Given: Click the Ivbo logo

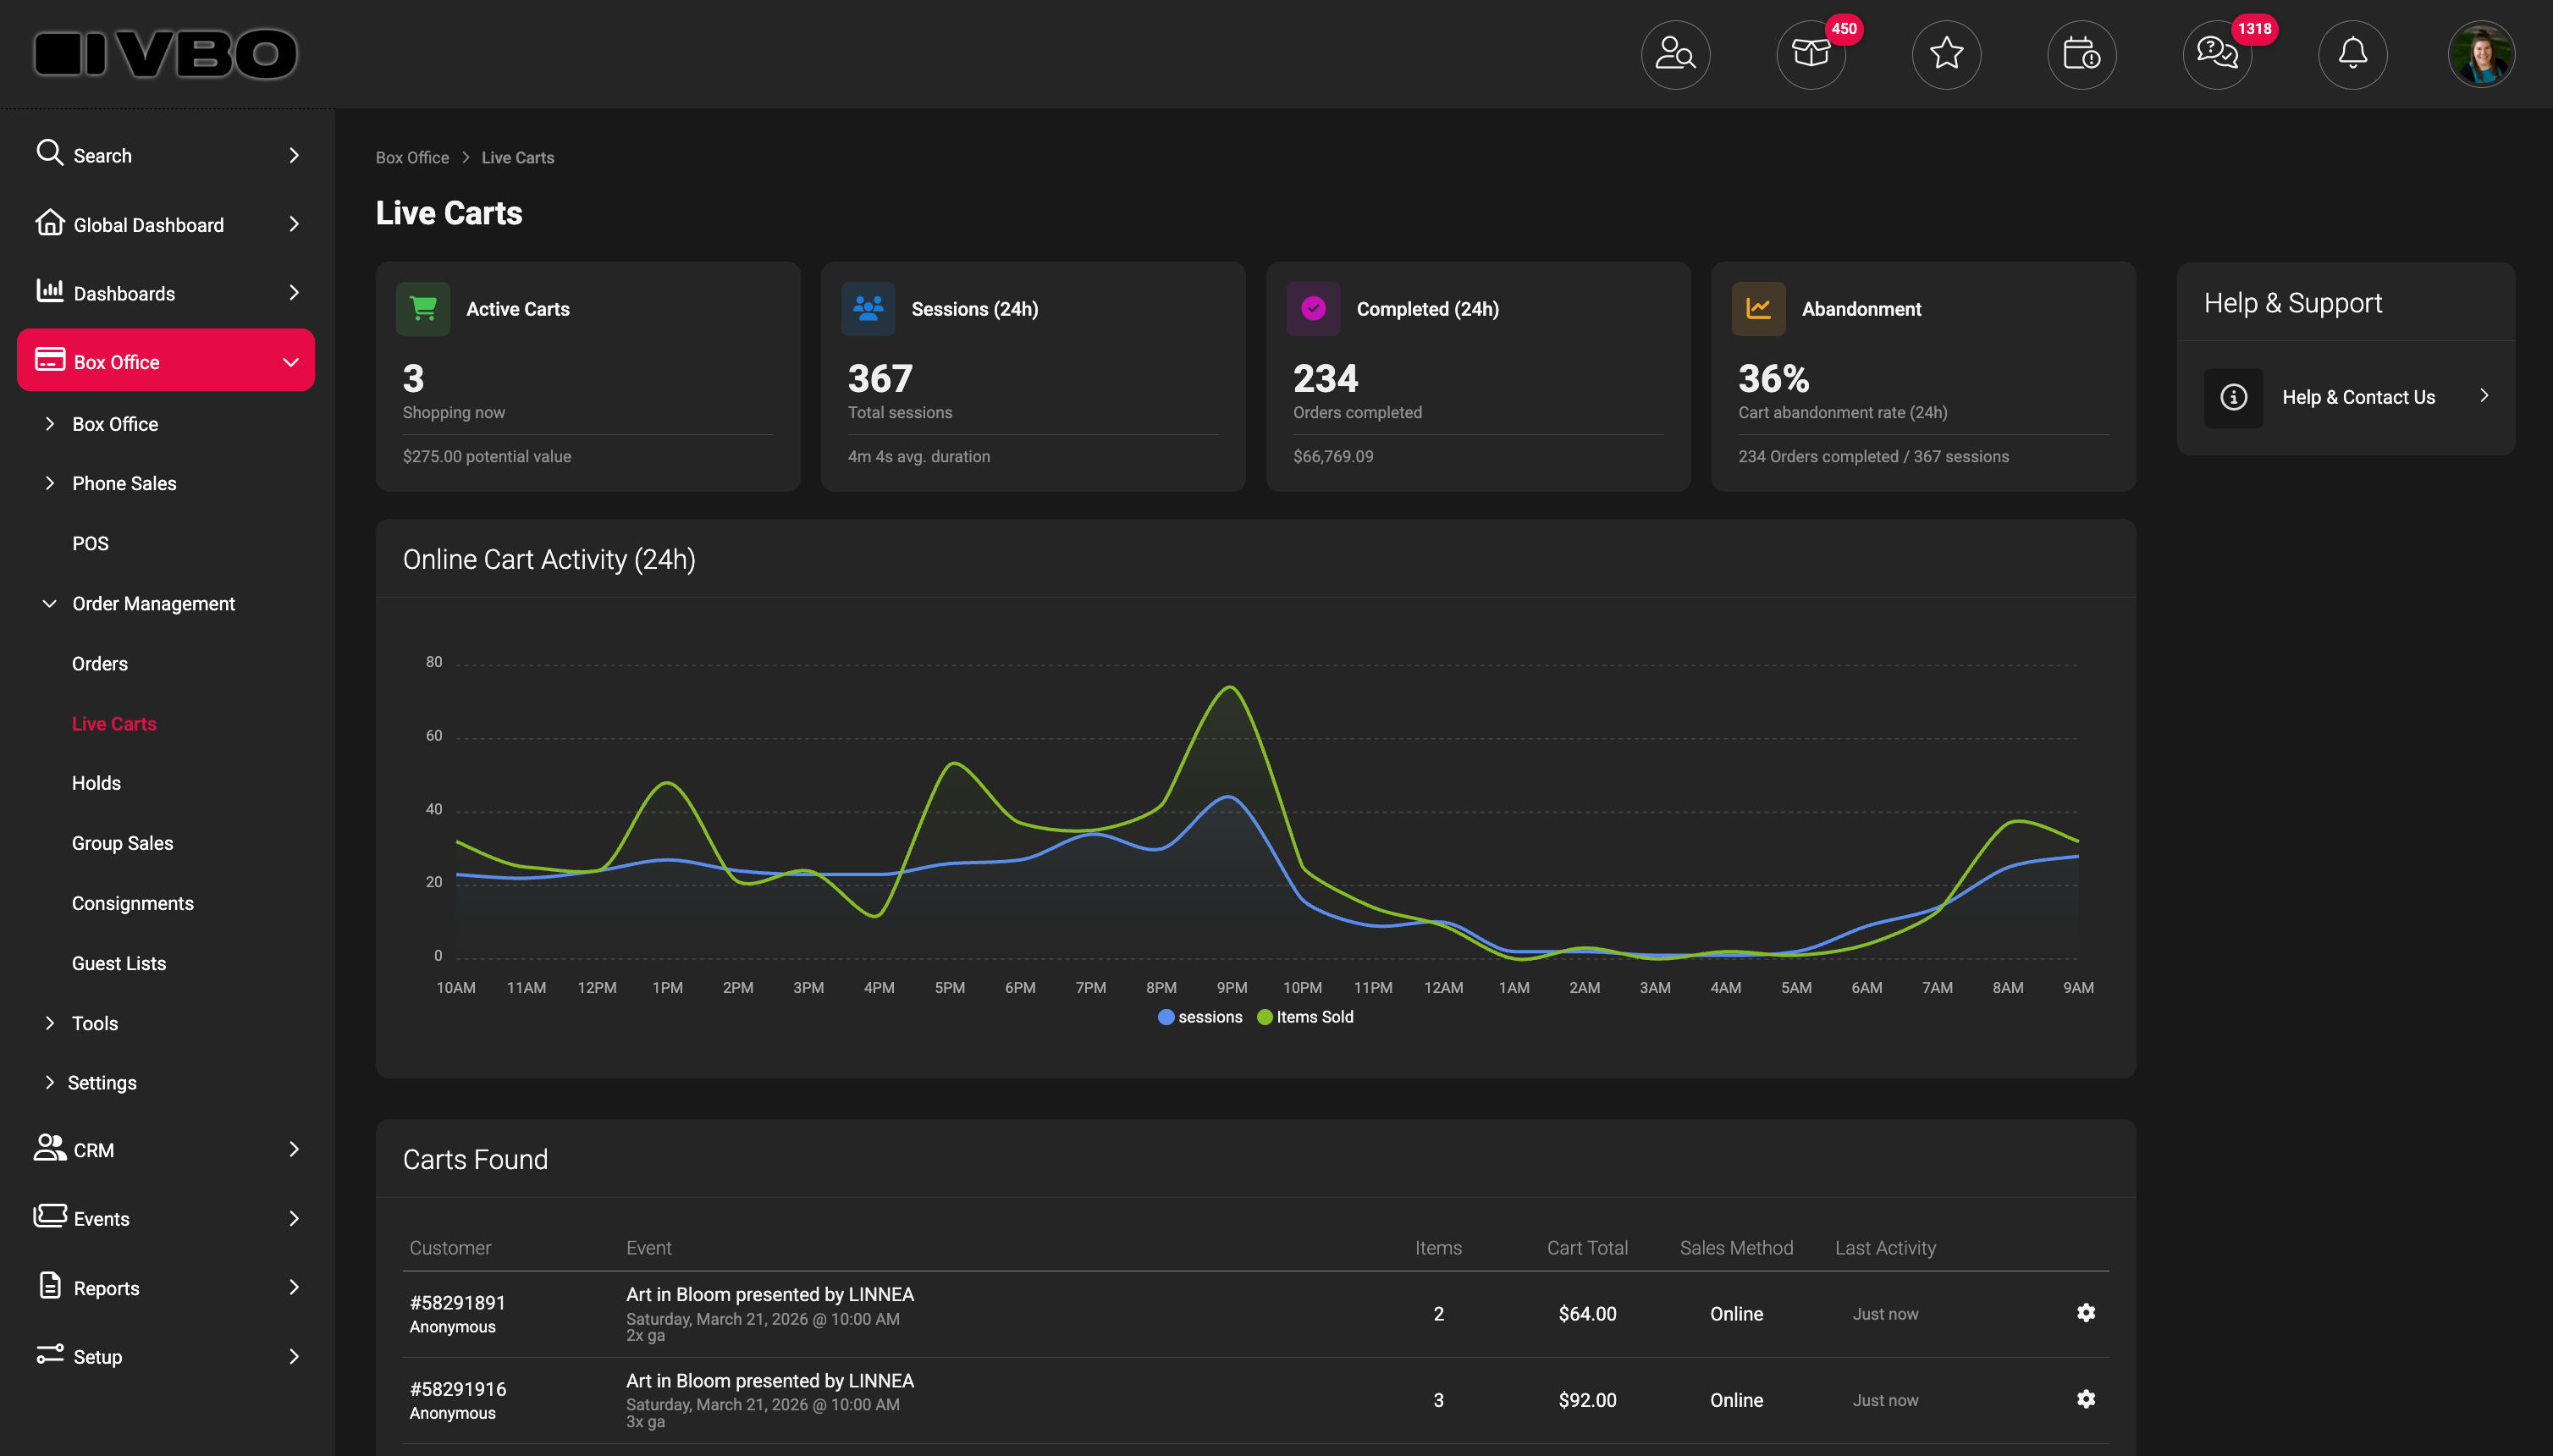Looking at the screenshot, I should pos(166,54).
